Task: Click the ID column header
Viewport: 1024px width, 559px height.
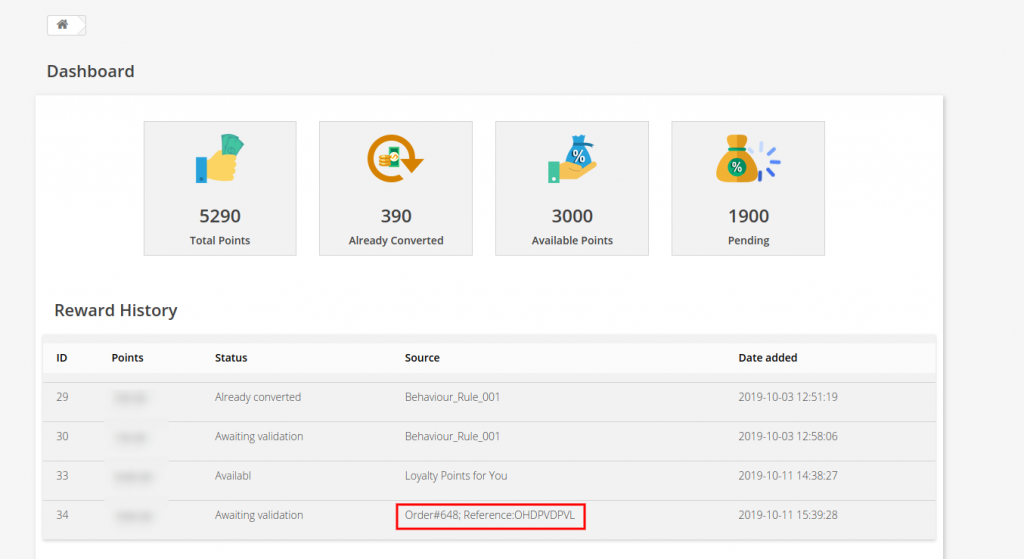Action: 61,358
